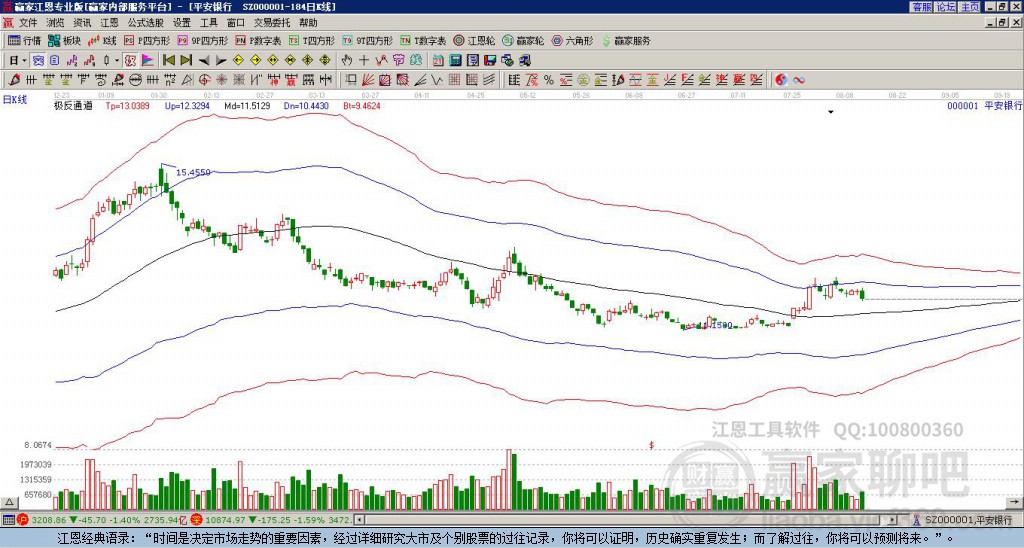Viewport: 1024px width, 548px height.
Task: Open the 资讯 menu
Action: coord(82,23)
